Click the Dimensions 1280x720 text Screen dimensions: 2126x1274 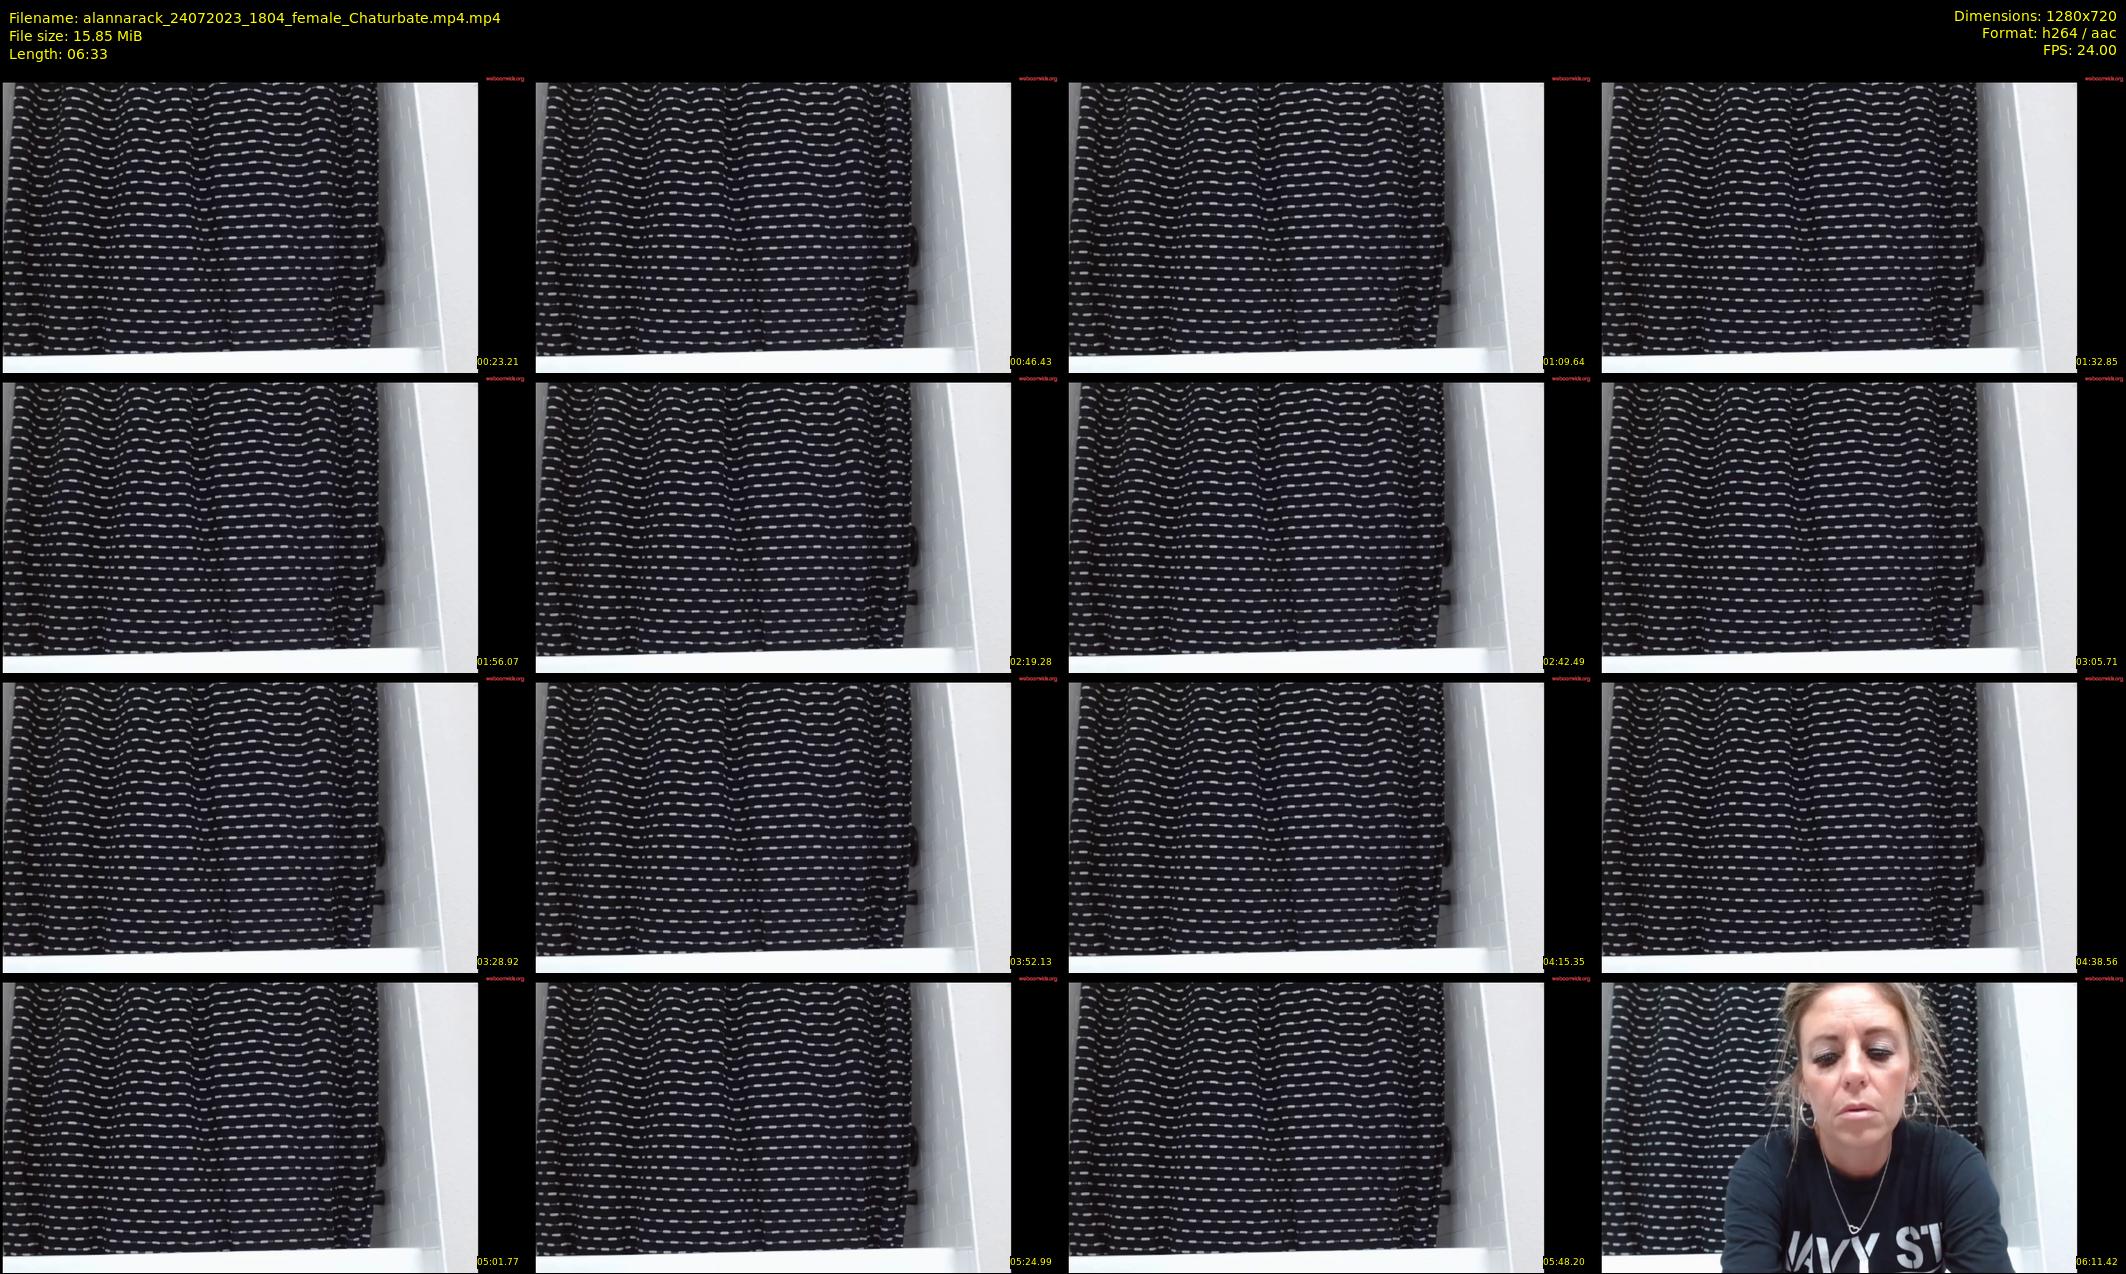[x=2035, y=16]
